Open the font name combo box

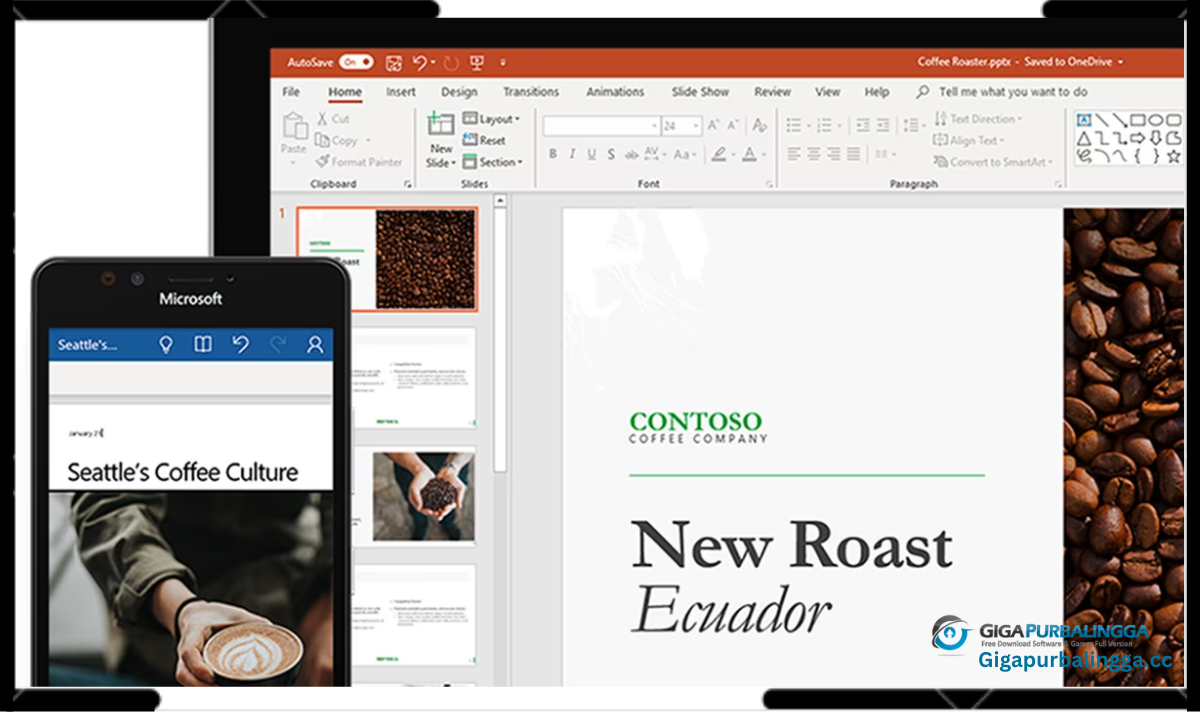tap(601, 126)
